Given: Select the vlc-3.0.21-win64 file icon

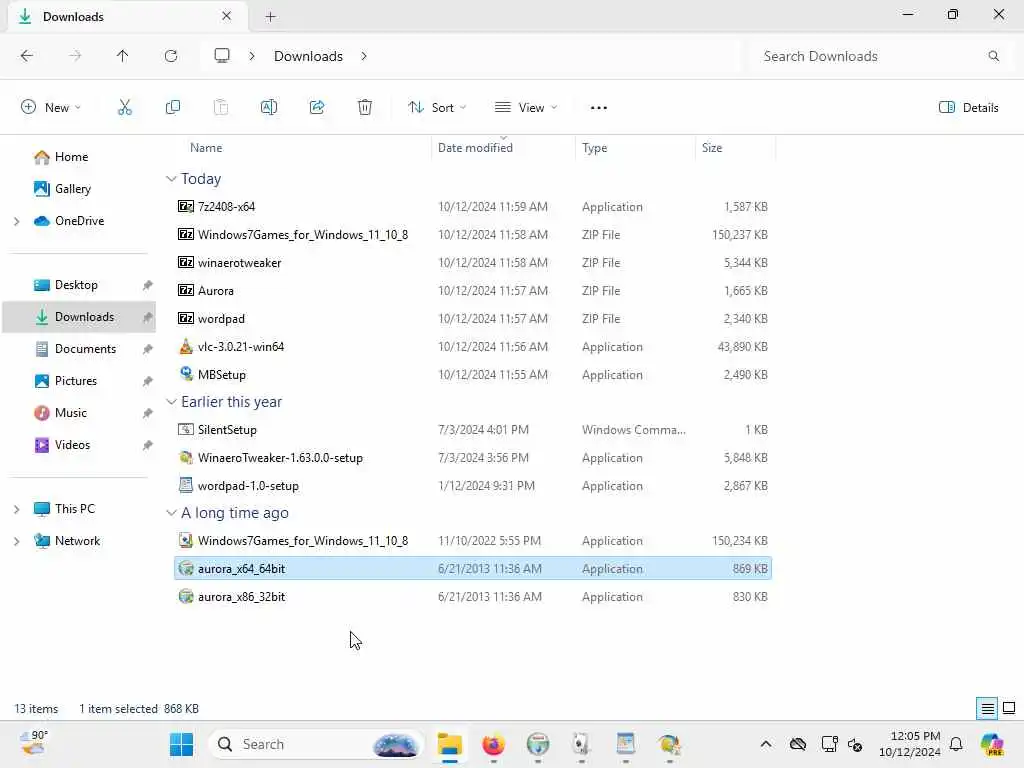Looking at the screenshot, I should (x=186, y=347).
